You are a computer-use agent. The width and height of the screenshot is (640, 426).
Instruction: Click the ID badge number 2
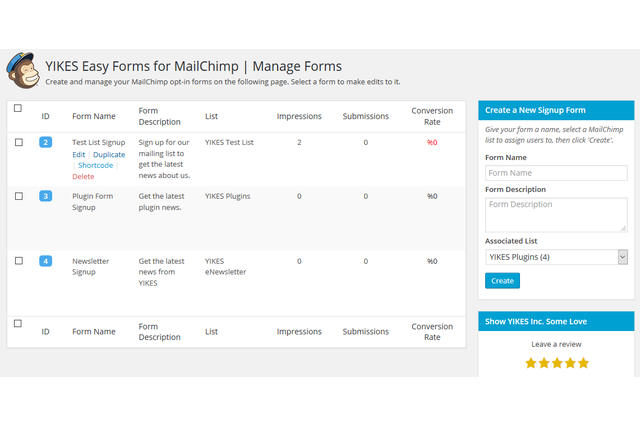pyautogui.click(x=45, y=143)
